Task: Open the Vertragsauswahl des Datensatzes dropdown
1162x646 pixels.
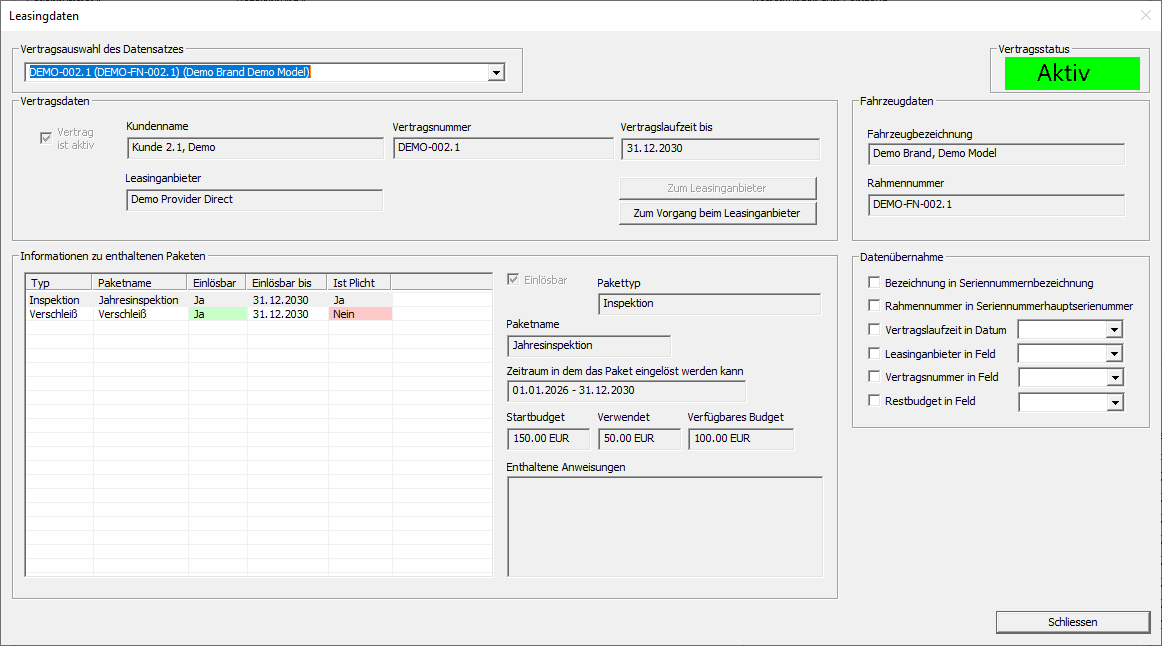Action: pos(497,72)
